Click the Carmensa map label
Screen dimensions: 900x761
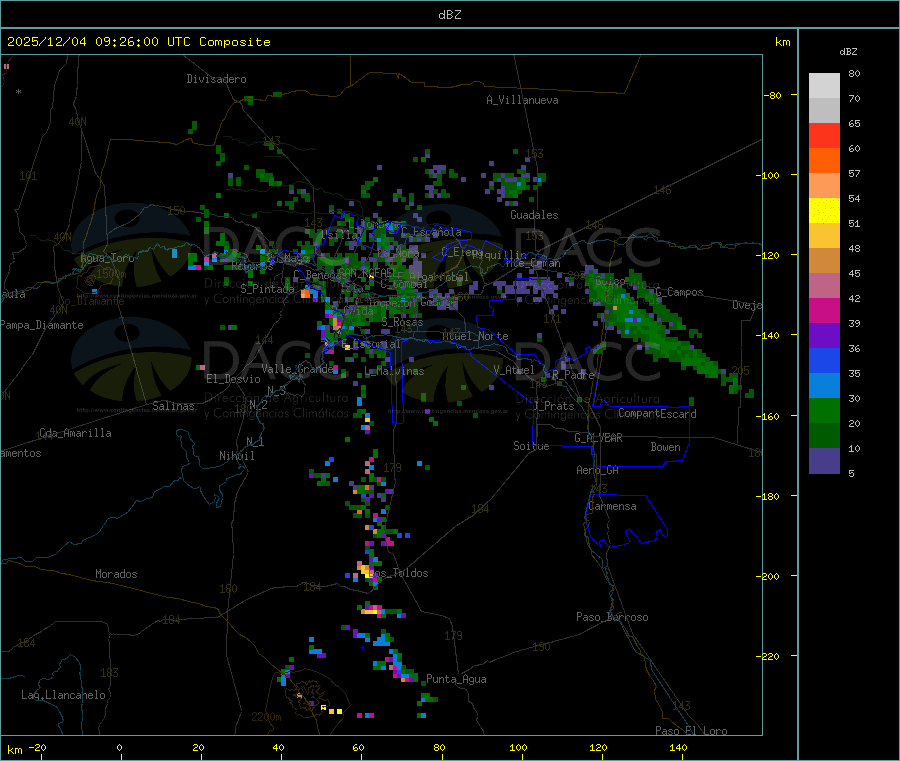(612, 506)
